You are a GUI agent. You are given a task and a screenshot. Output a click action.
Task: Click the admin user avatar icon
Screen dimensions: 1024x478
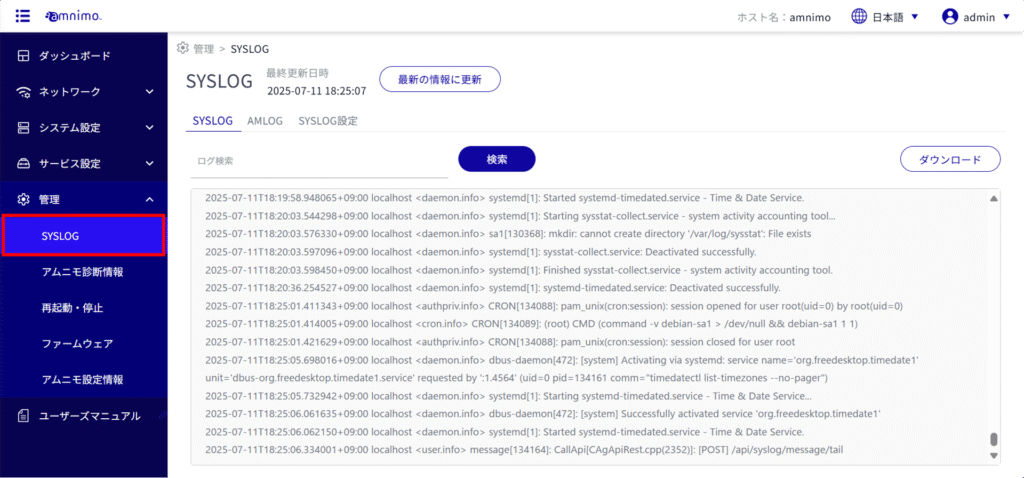pos(950,16)
